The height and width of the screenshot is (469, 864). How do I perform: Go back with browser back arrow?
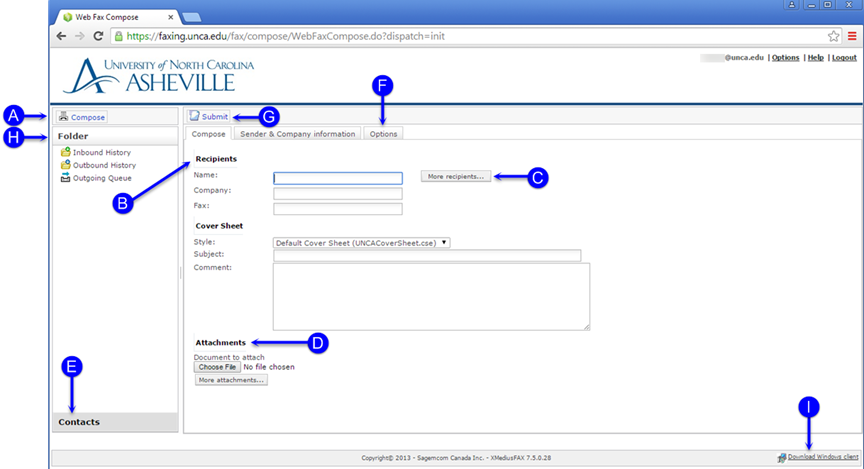pos(62,36)
